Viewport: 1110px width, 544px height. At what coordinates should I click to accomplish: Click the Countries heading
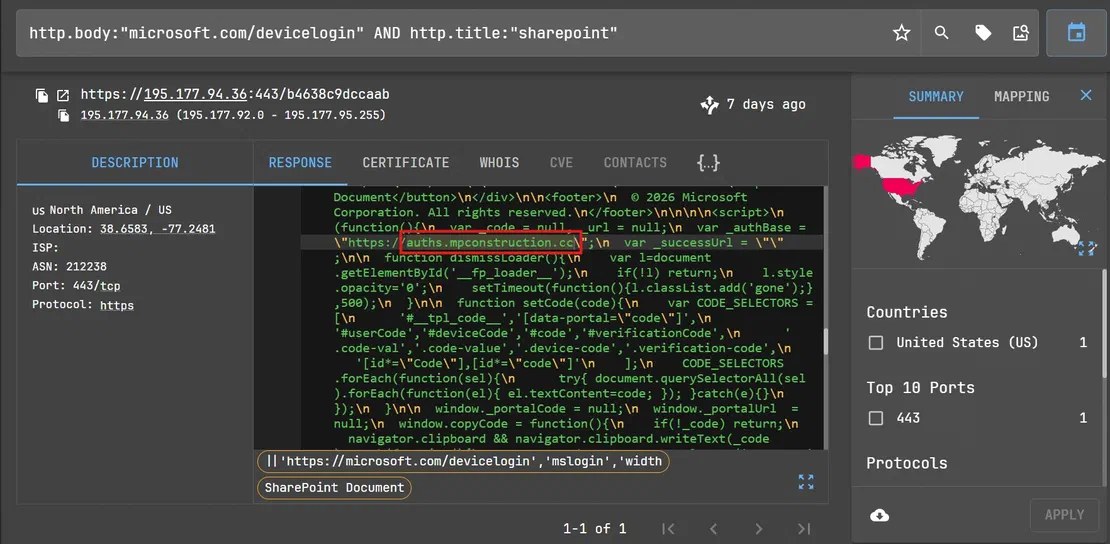(906, 312)
